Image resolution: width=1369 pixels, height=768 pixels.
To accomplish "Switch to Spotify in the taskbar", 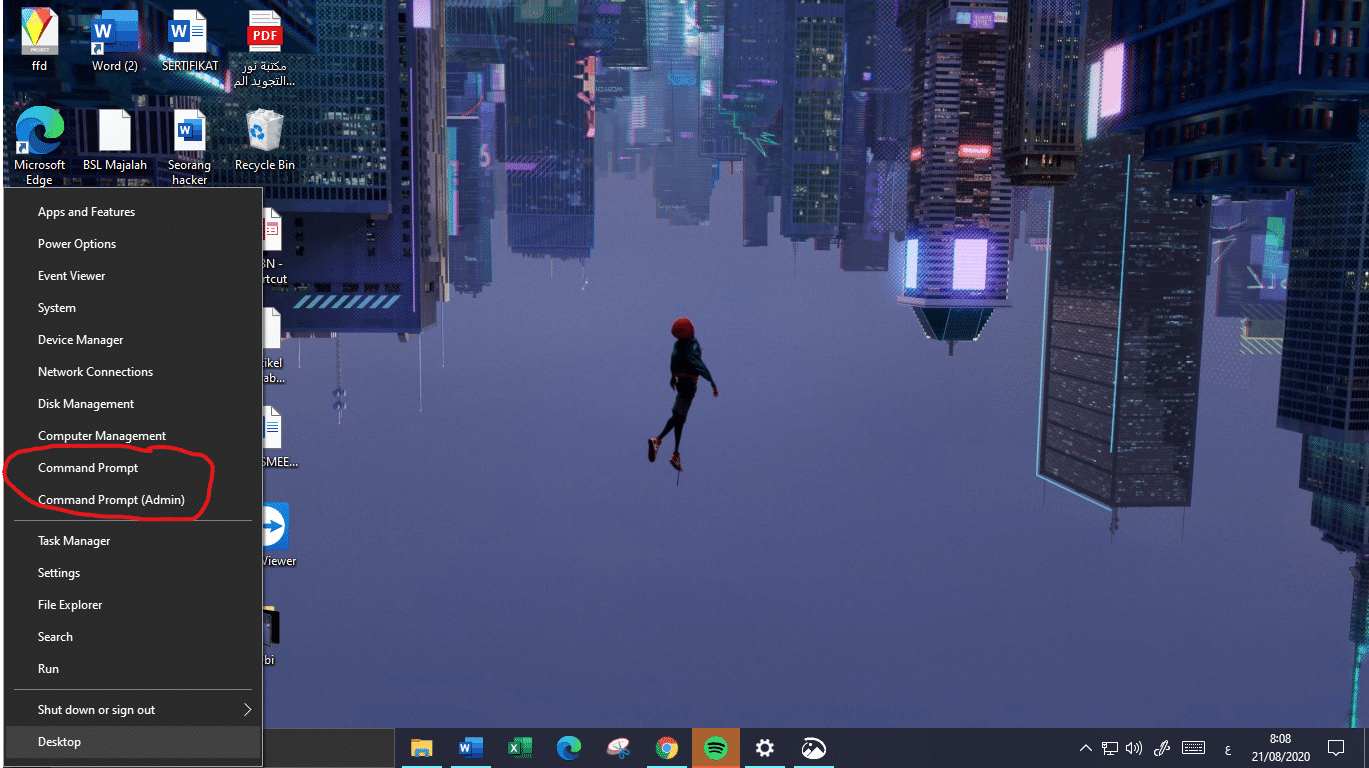I will click(716, 748).
